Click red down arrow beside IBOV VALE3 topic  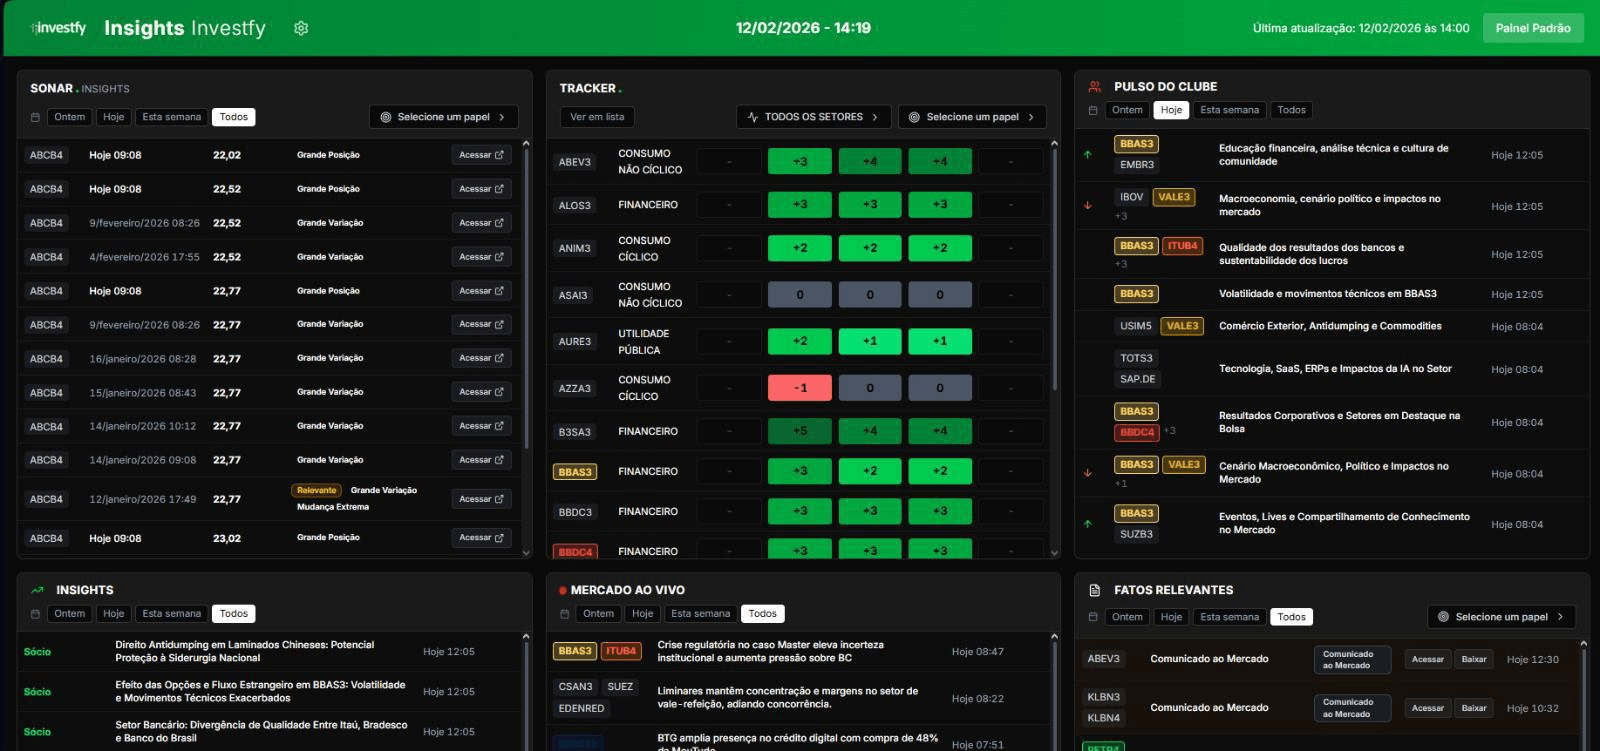click(1088, 205)
